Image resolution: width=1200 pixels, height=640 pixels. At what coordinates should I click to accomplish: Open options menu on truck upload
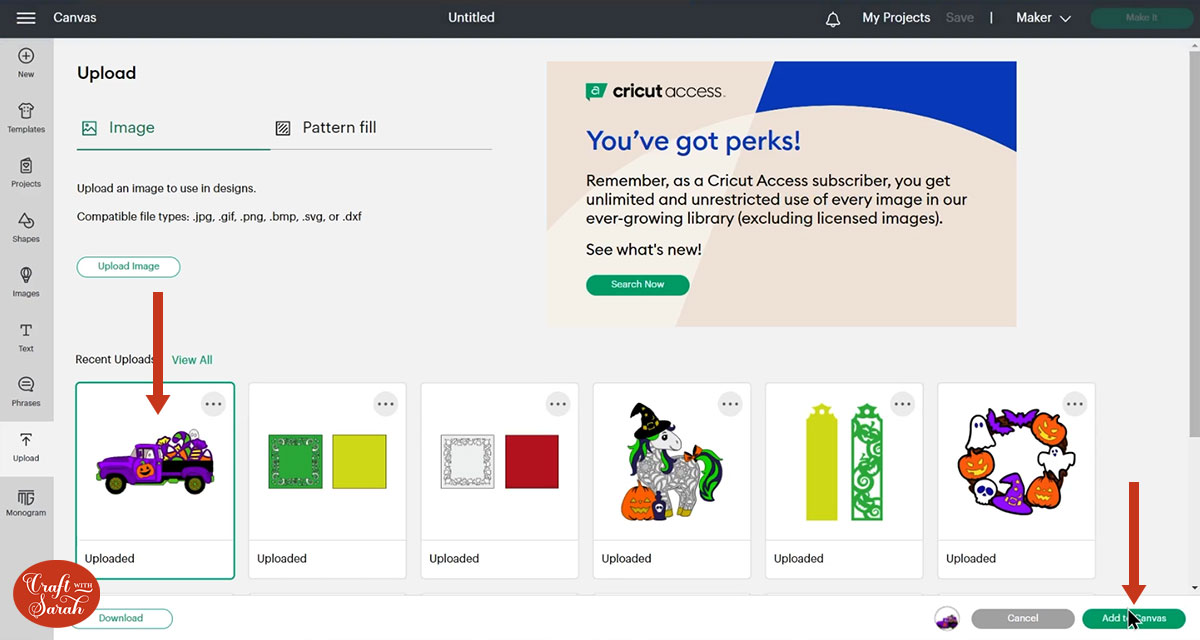[x=213, y=404]
